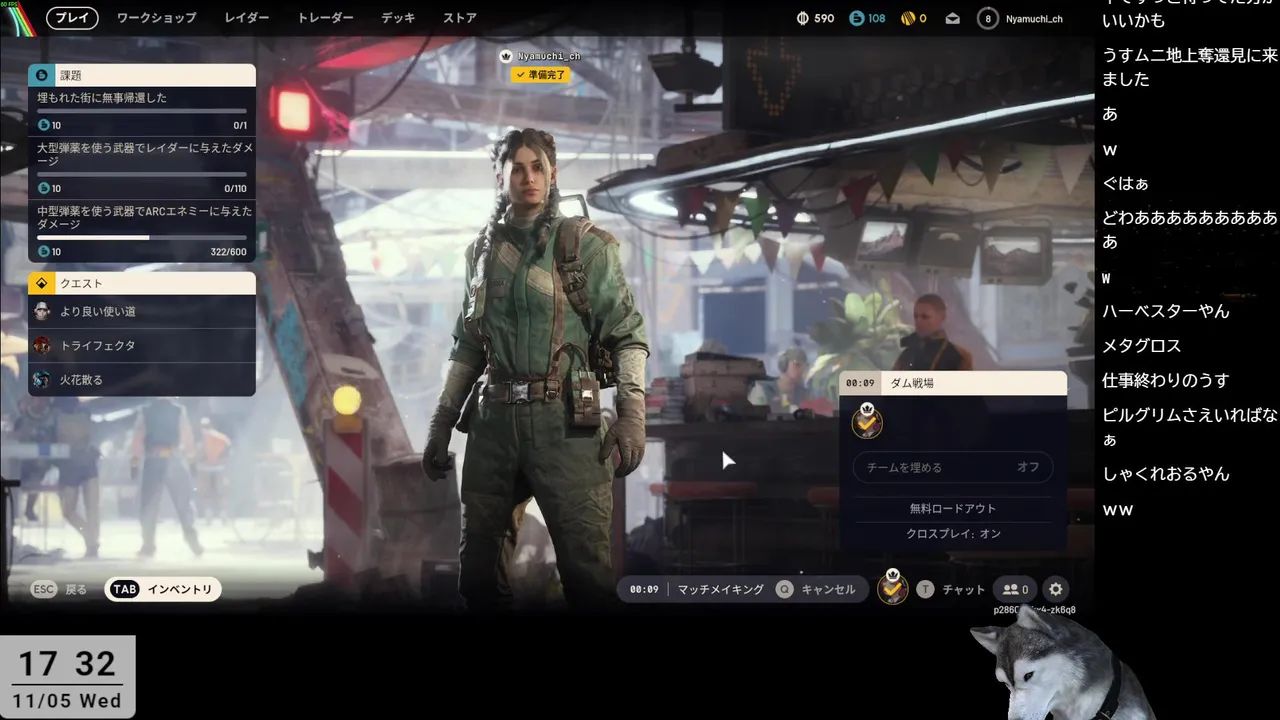Screen dimensions: 1280x720
Task: Click progress bar showing 0/1
Action: point(142,111)
